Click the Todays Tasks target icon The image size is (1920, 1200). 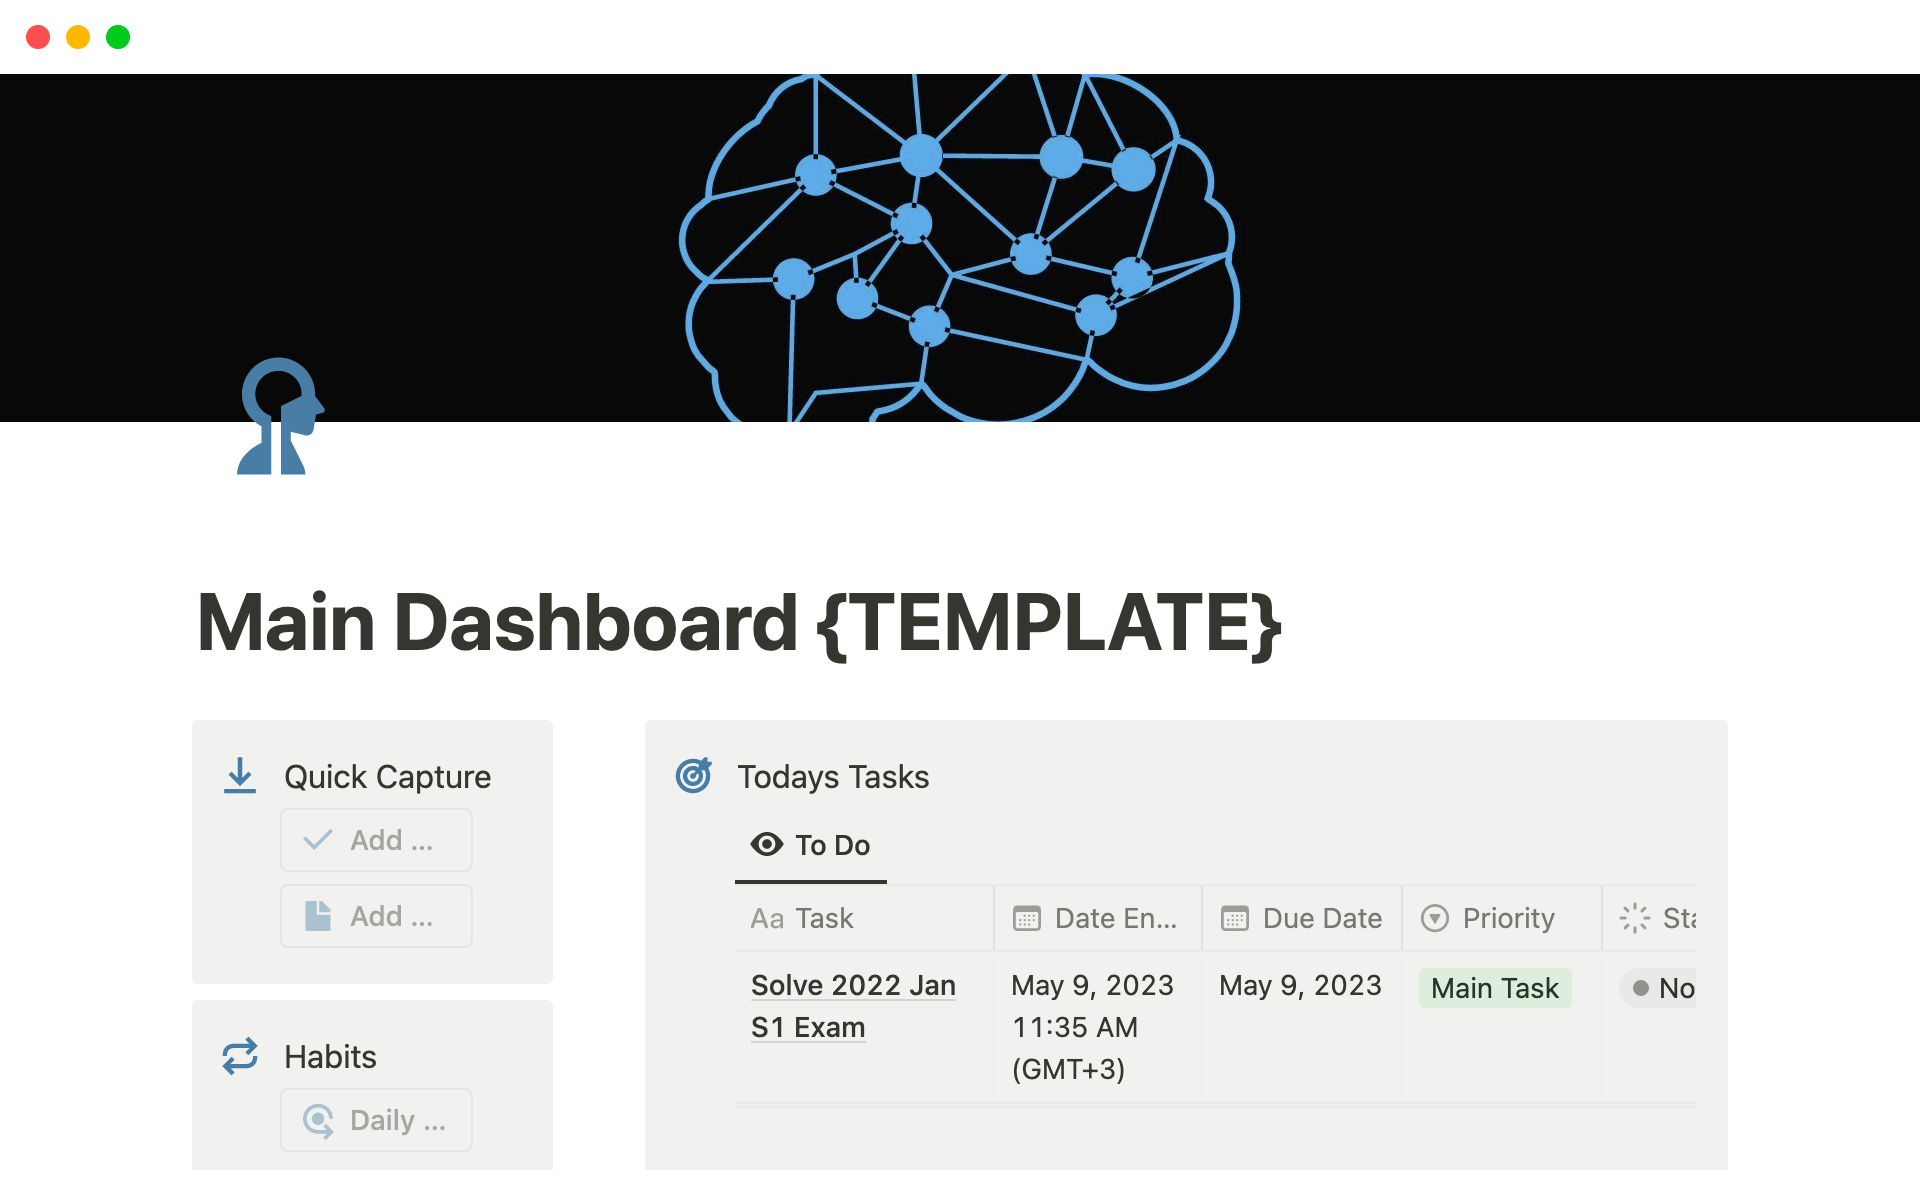pos(694,775)
